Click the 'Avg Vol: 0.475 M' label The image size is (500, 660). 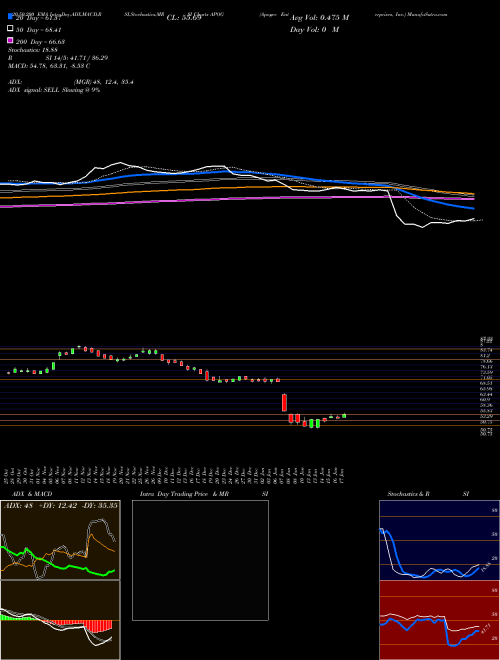(319, 18)
